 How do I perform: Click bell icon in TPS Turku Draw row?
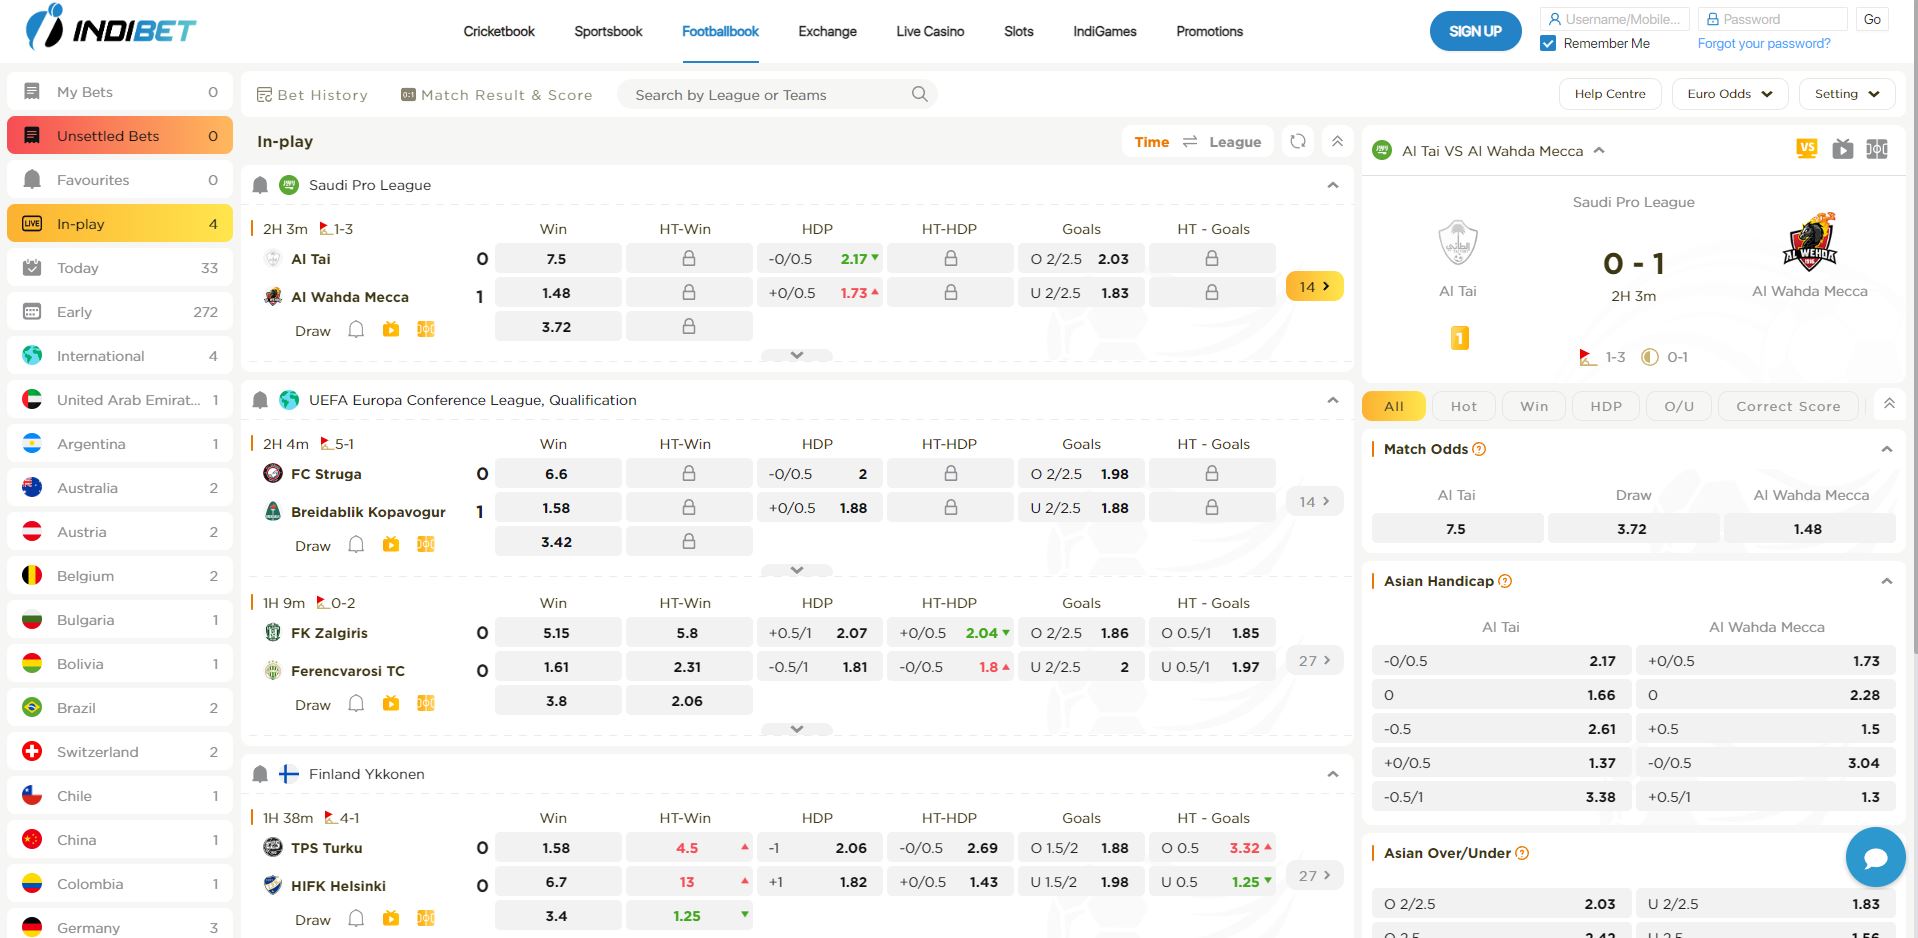pyautogui.click(x=356, y=918)
